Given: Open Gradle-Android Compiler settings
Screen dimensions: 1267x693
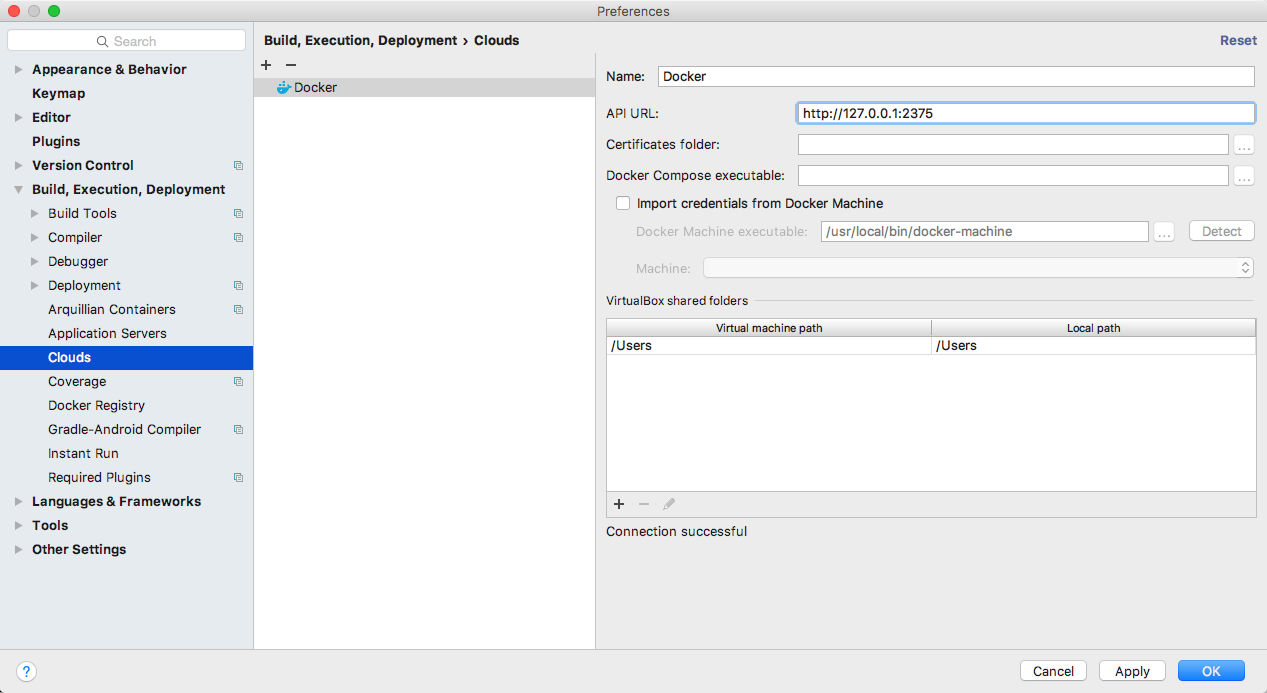Looking at the screenshot, I should tap(124, 429).
